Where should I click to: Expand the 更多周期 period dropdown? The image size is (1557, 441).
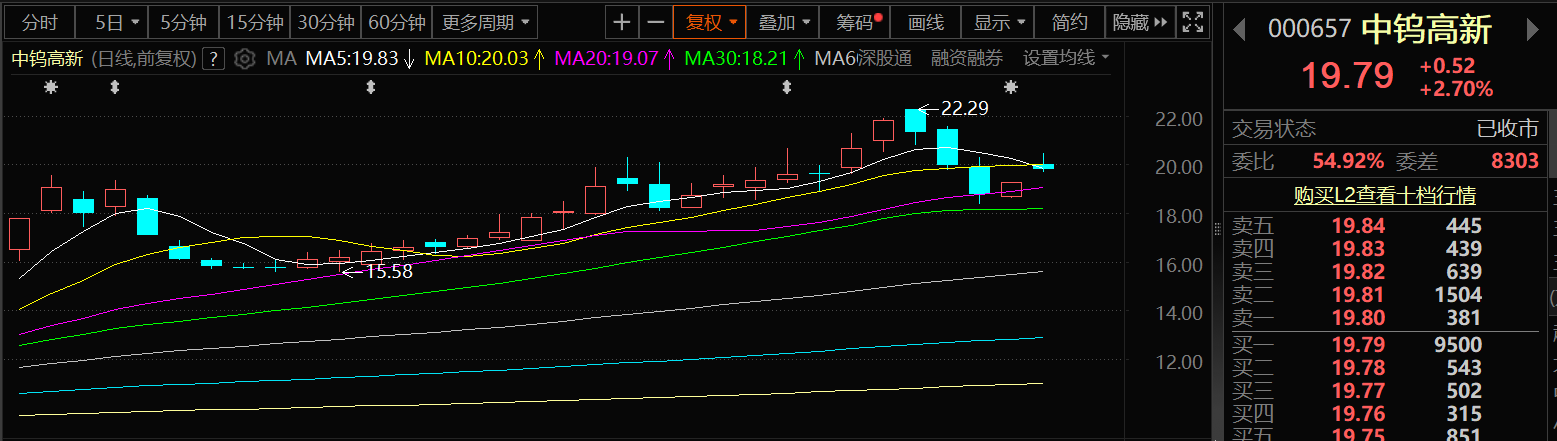click(486, 22)
